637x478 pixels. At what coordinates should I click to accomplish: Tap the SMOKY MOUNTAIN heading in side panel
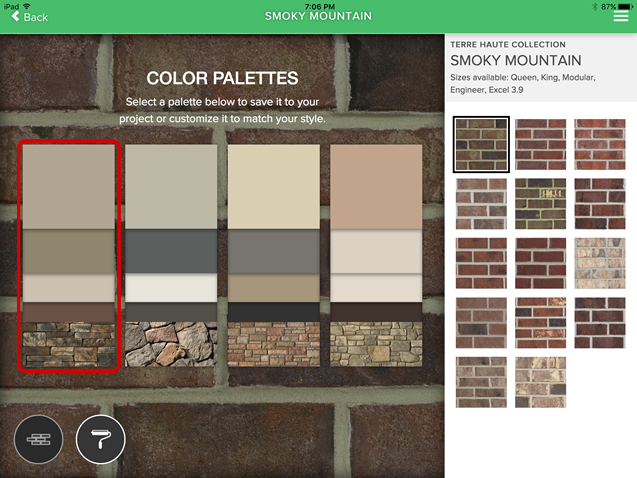click(516, 61)
